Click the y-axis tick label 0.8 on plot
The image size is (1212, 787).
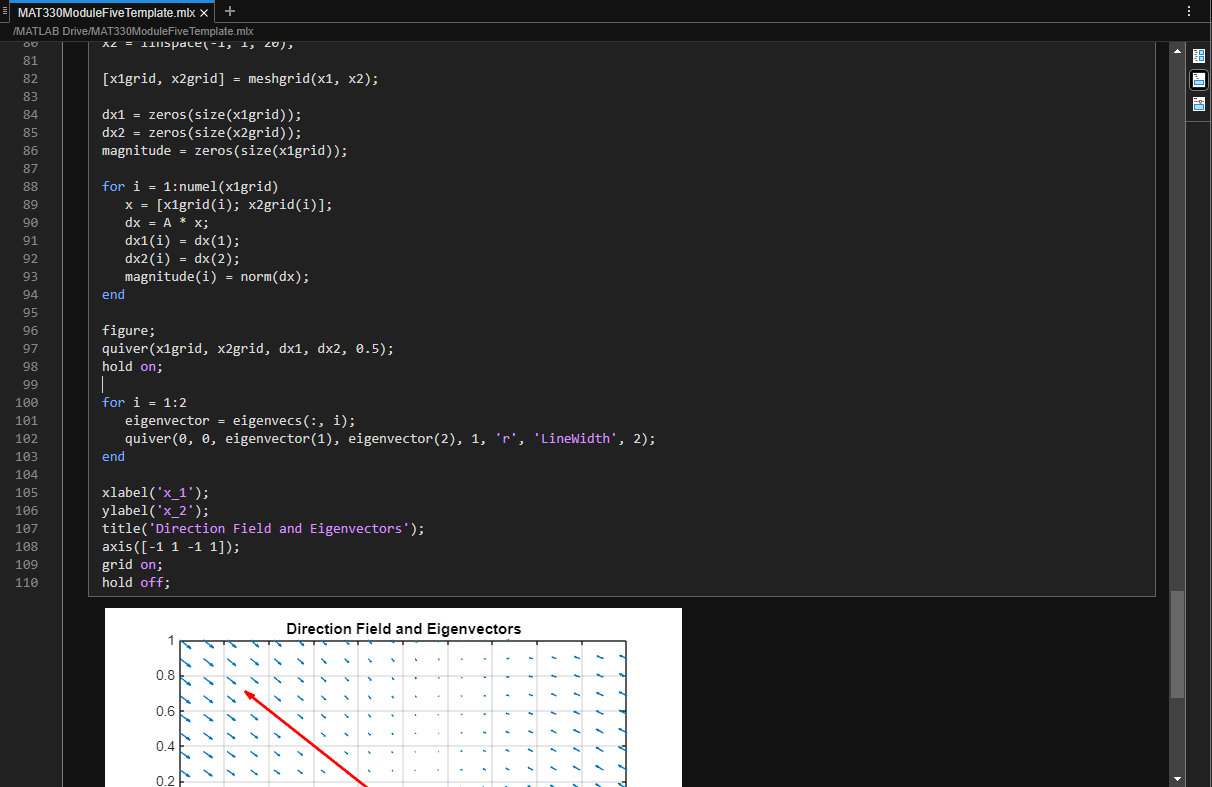click(164, 676)
